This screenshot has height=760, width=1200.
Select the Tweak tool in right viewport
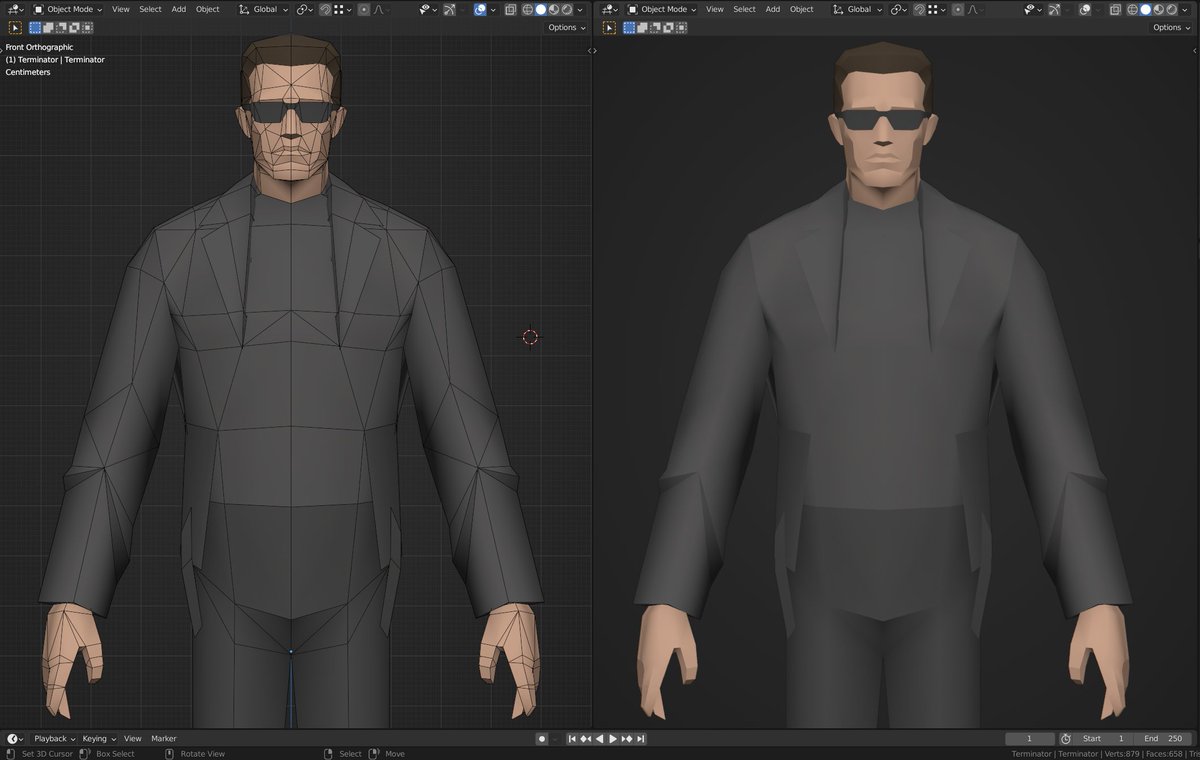(x=609, y=28)
